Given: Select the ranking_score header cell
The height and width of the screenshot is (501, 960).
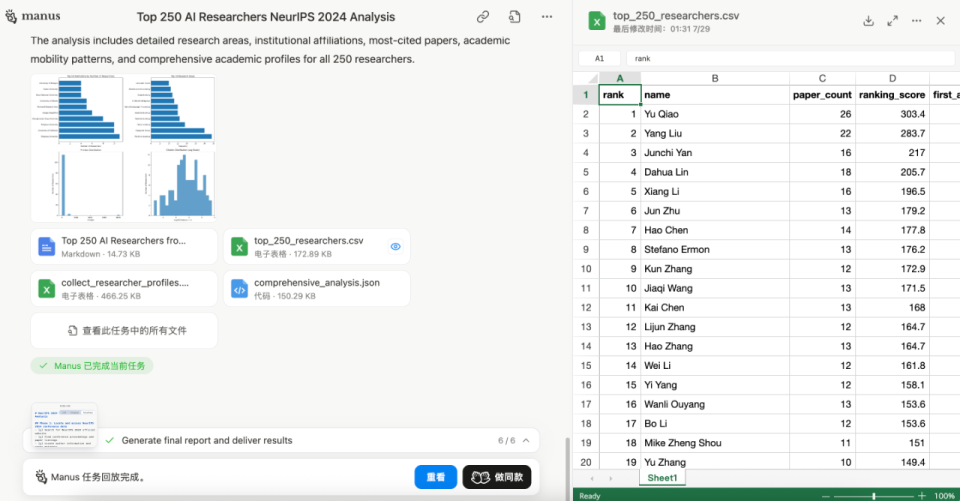Looking at the screenshot, I should pos(892,95).
